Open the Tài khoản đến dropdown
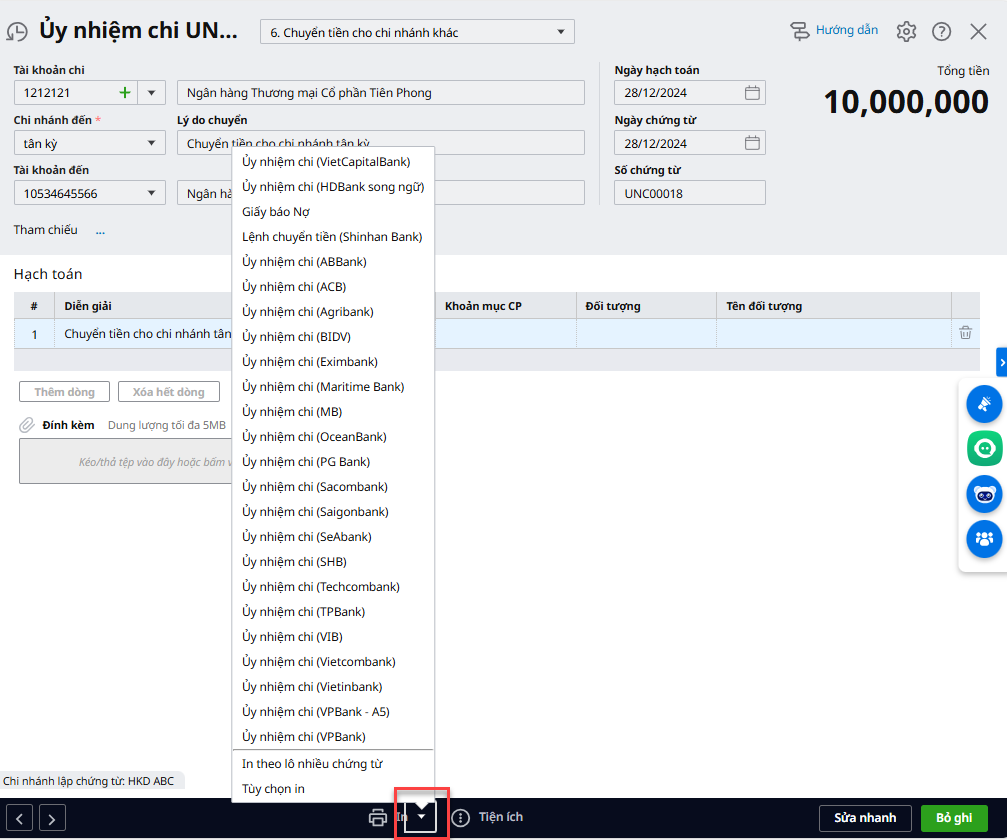The height and width of the screenshot is (840, 1007). tap(152, 193)
